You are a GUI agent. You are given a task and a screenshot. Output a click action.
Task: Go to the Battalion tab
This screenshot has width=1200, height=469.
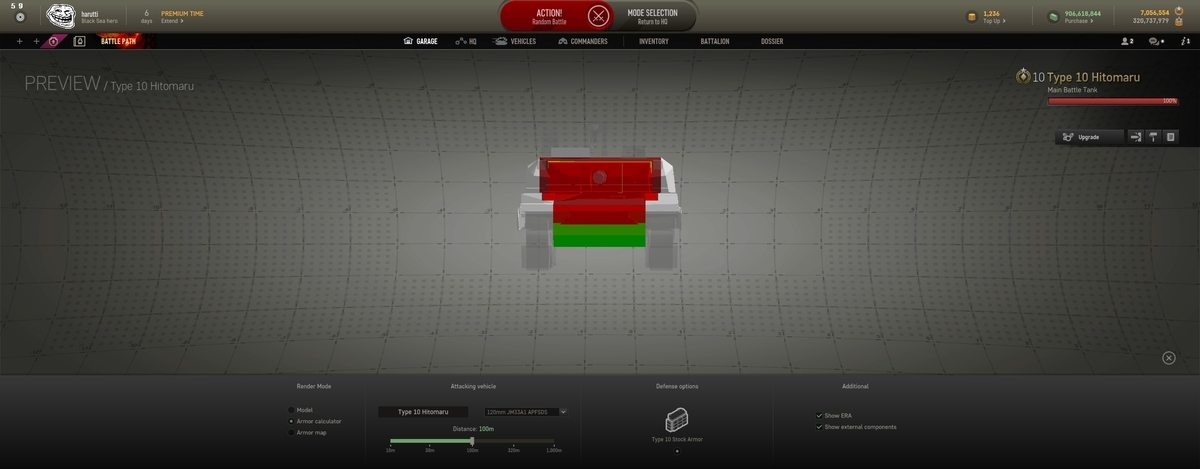[715, 42]
